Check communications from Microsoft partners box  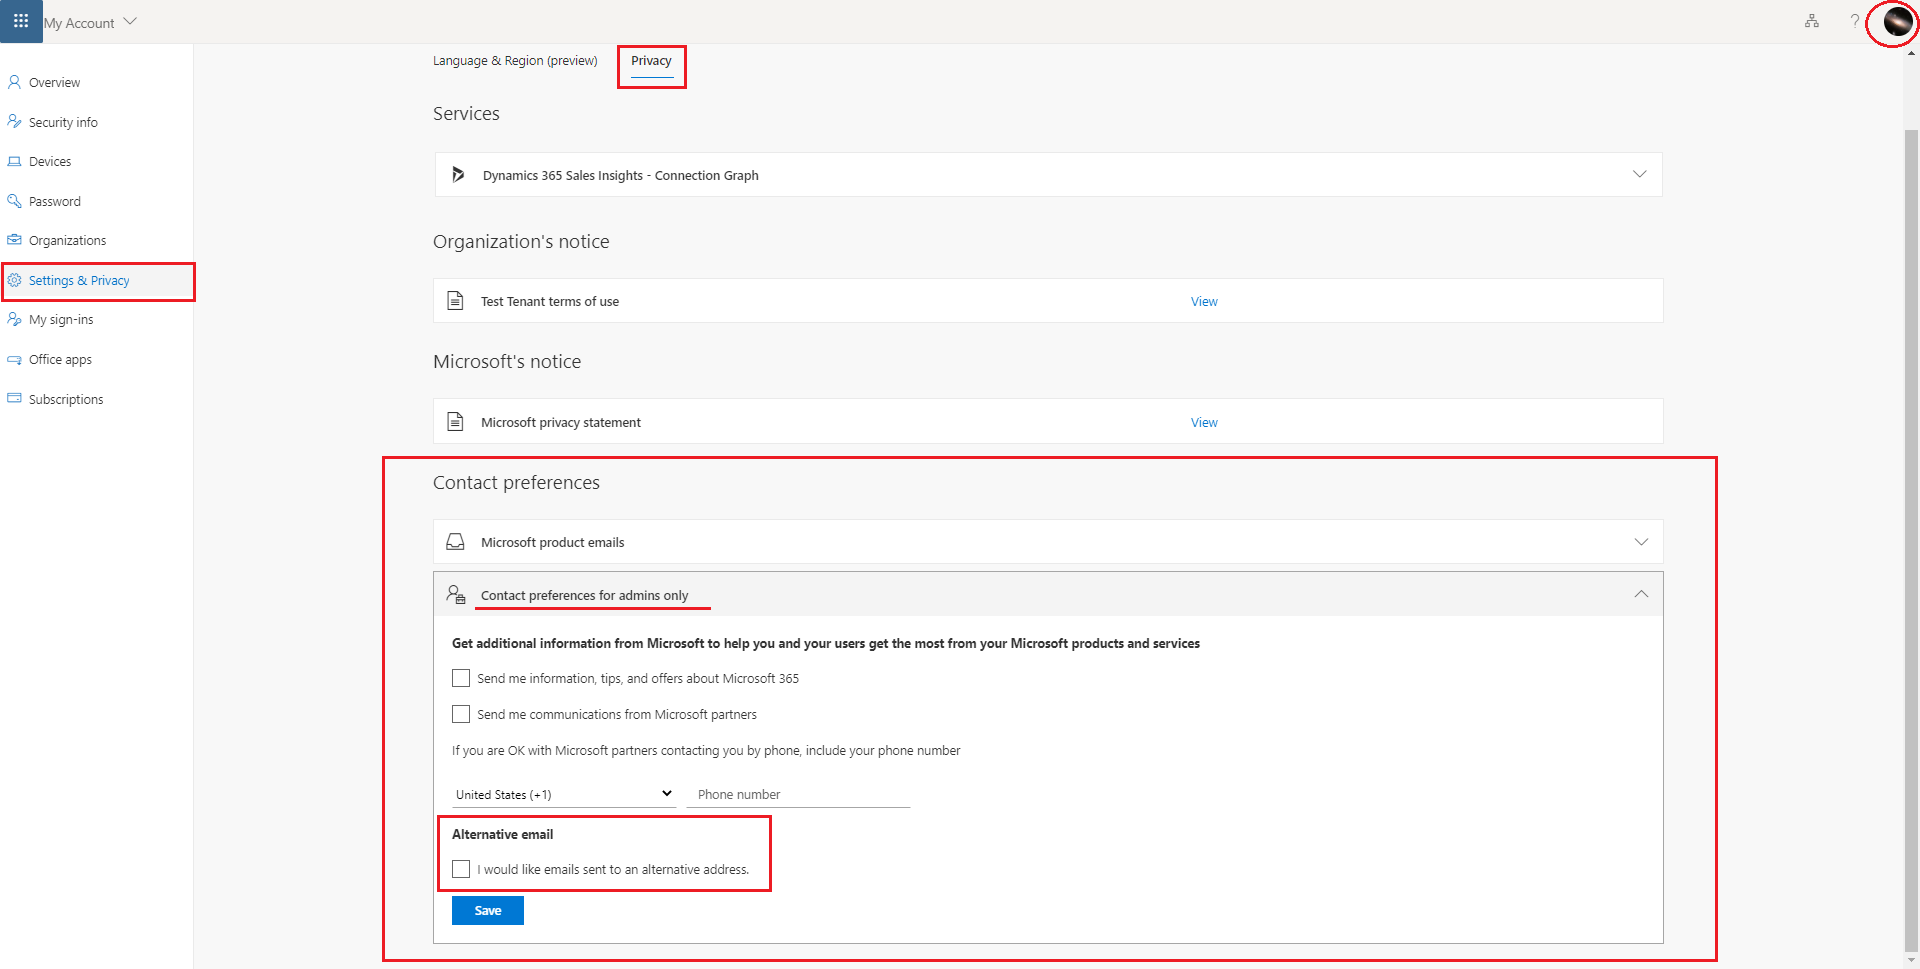(461, 714)
